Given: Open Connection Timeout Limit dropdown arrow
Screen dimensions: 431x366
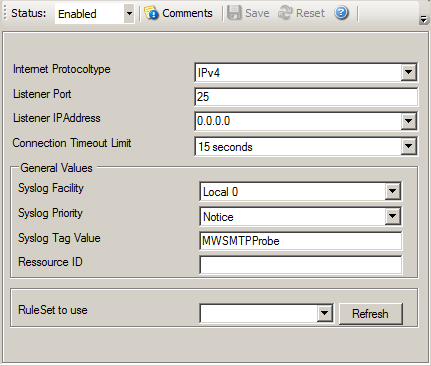Looking at the screenshot, I should tap(409, 146).
